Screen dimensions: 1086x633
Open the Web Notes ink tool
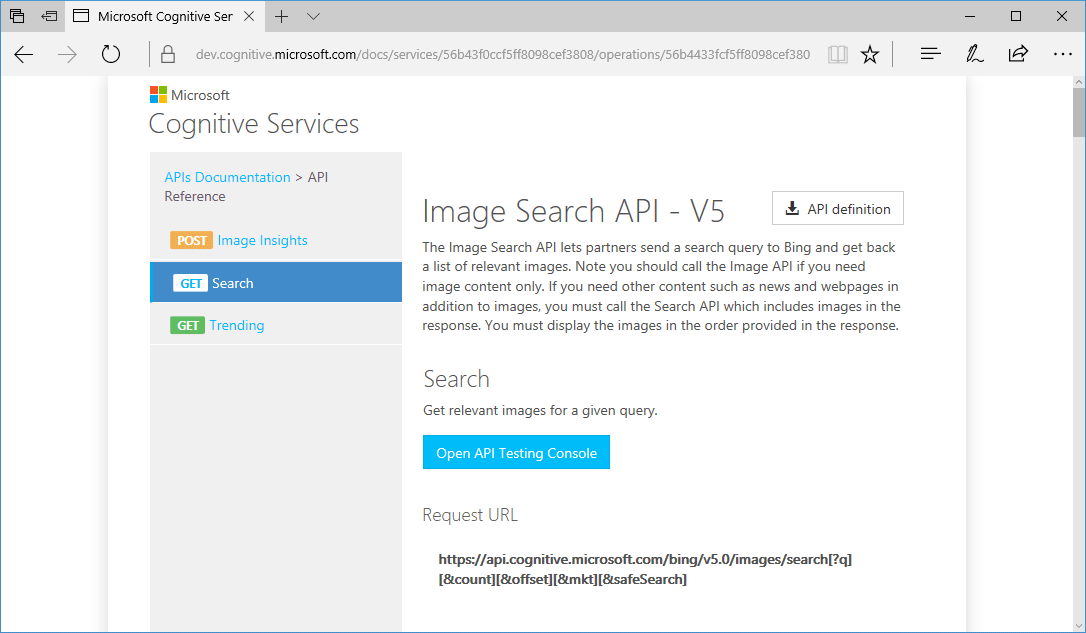[974, 54]
